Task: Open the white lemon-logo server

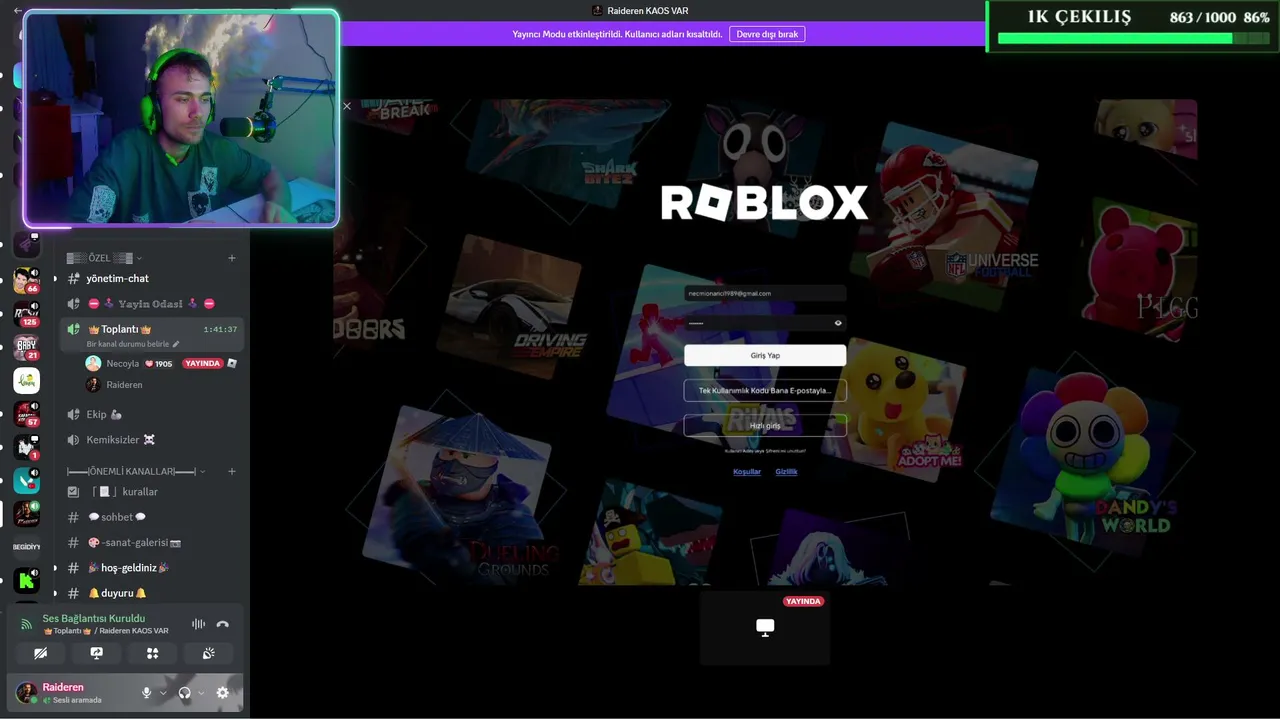Action: click(26, 381)
